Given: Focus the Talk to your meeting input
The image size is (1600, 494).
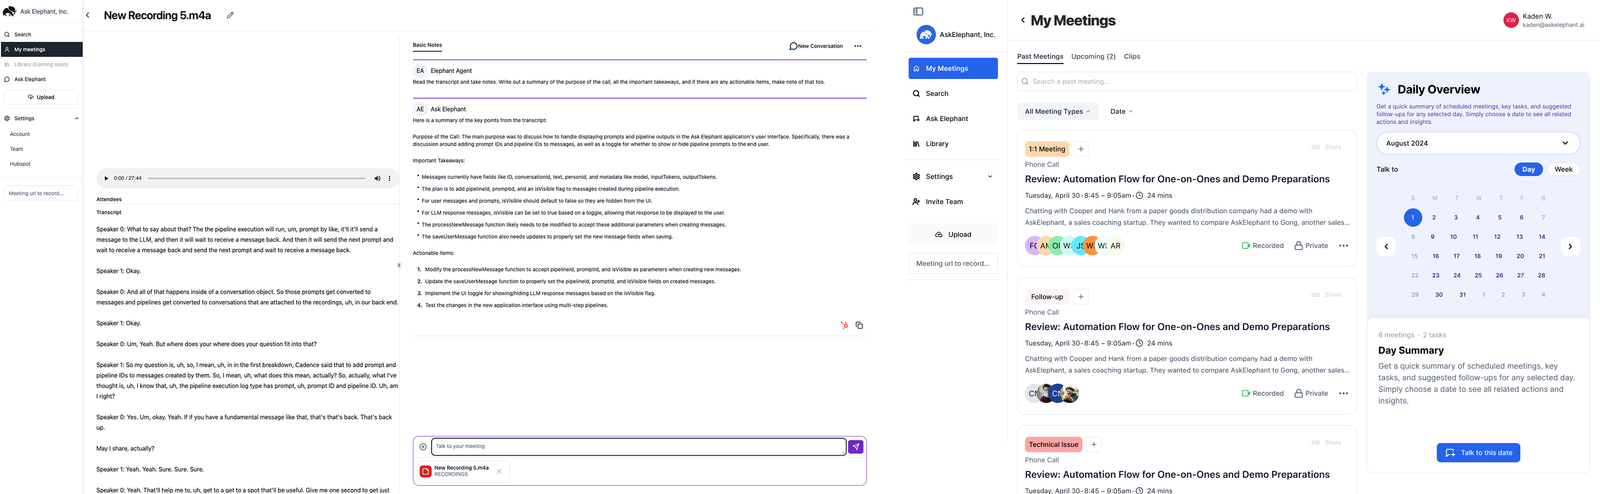Looking at the screenshot, I should pos(638,447).
